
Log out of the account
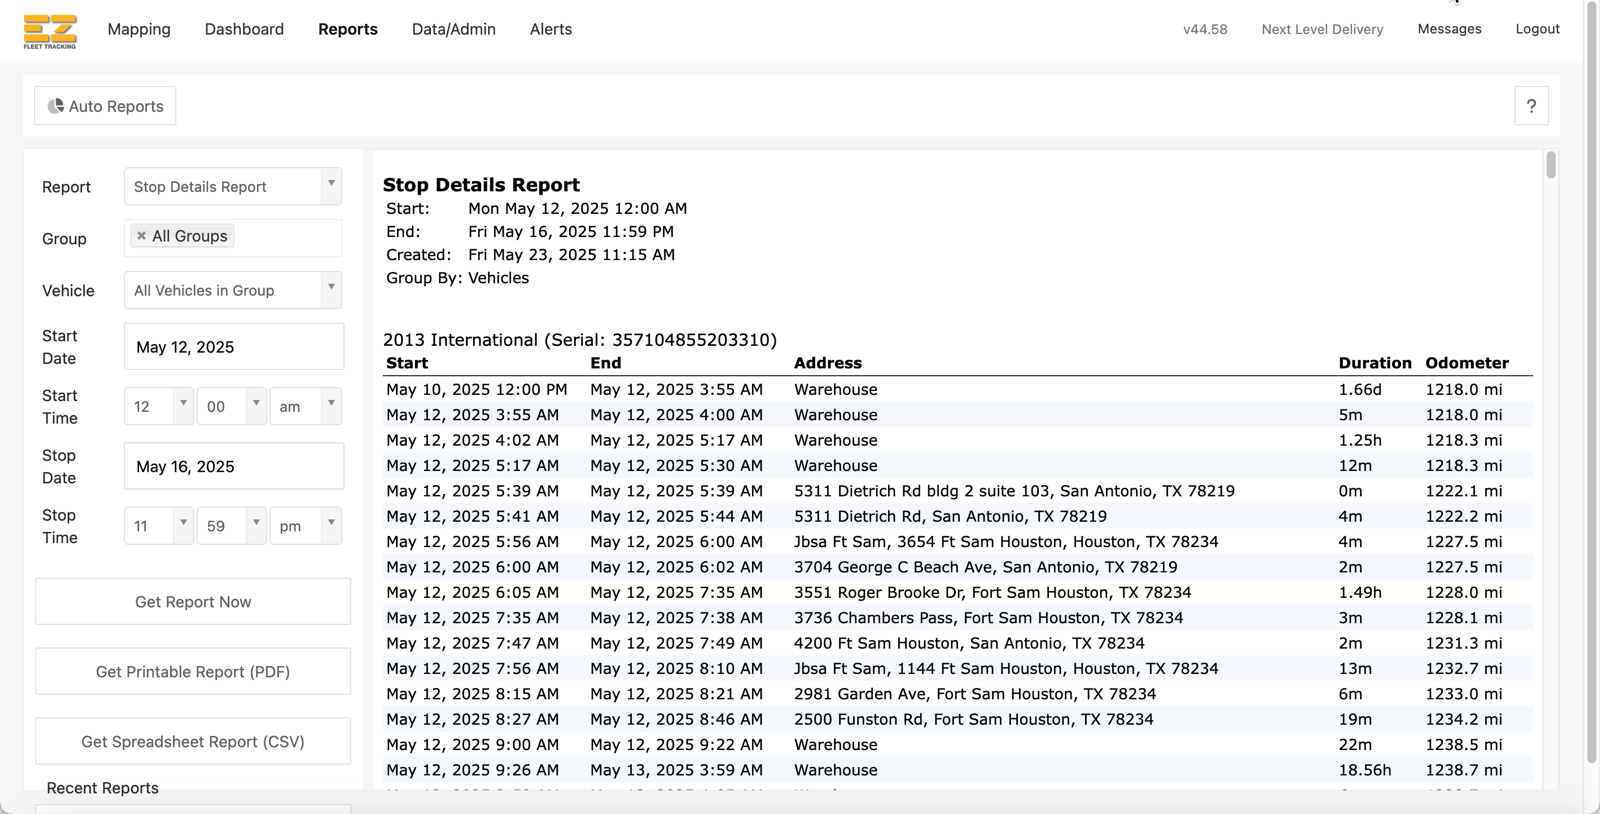[1537, 29]
